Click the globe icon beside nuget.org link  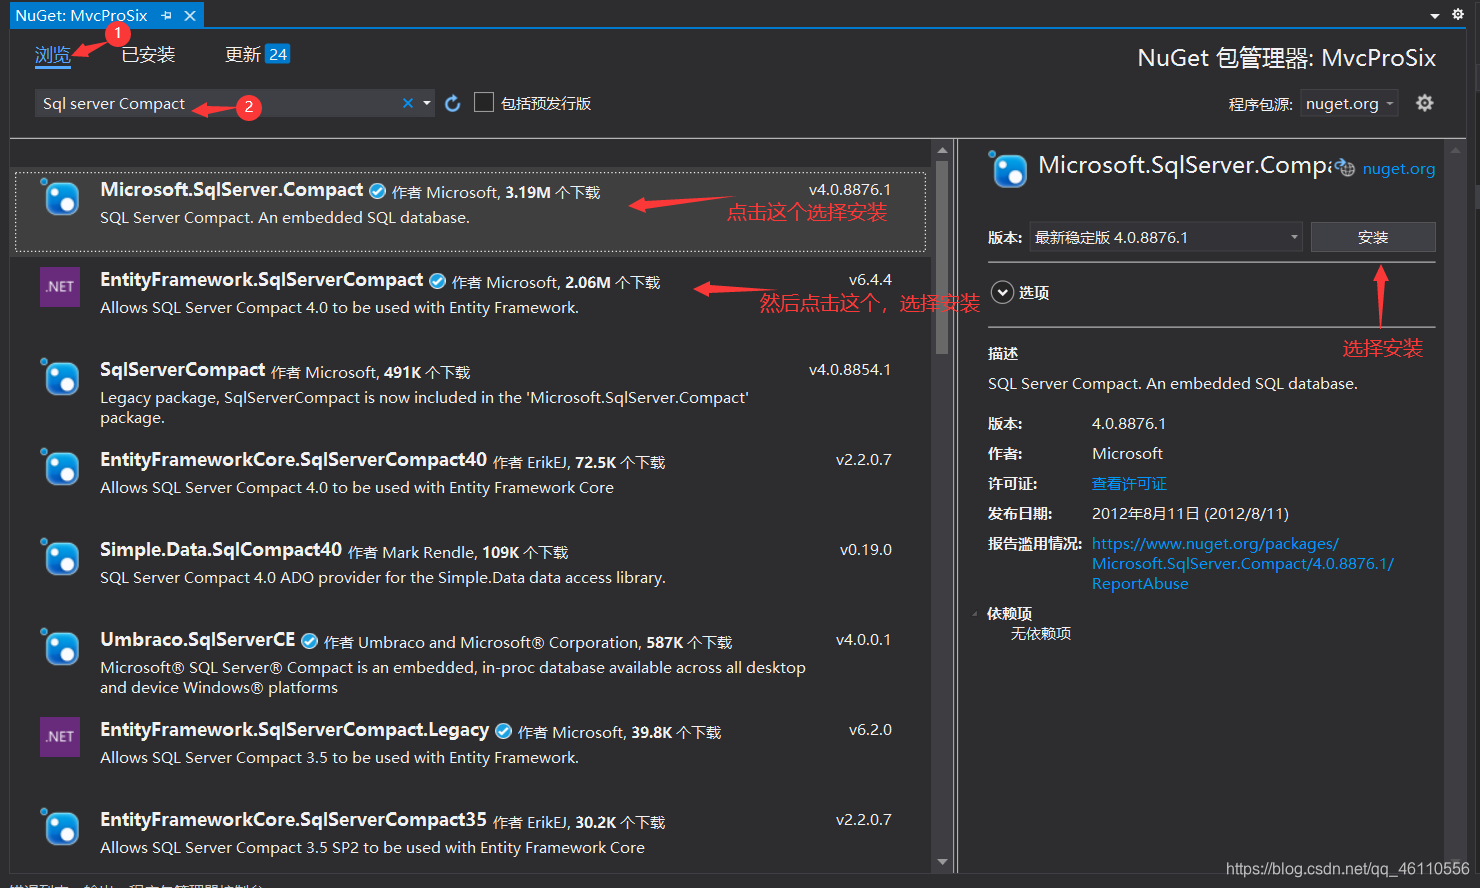pos(1346,169)
